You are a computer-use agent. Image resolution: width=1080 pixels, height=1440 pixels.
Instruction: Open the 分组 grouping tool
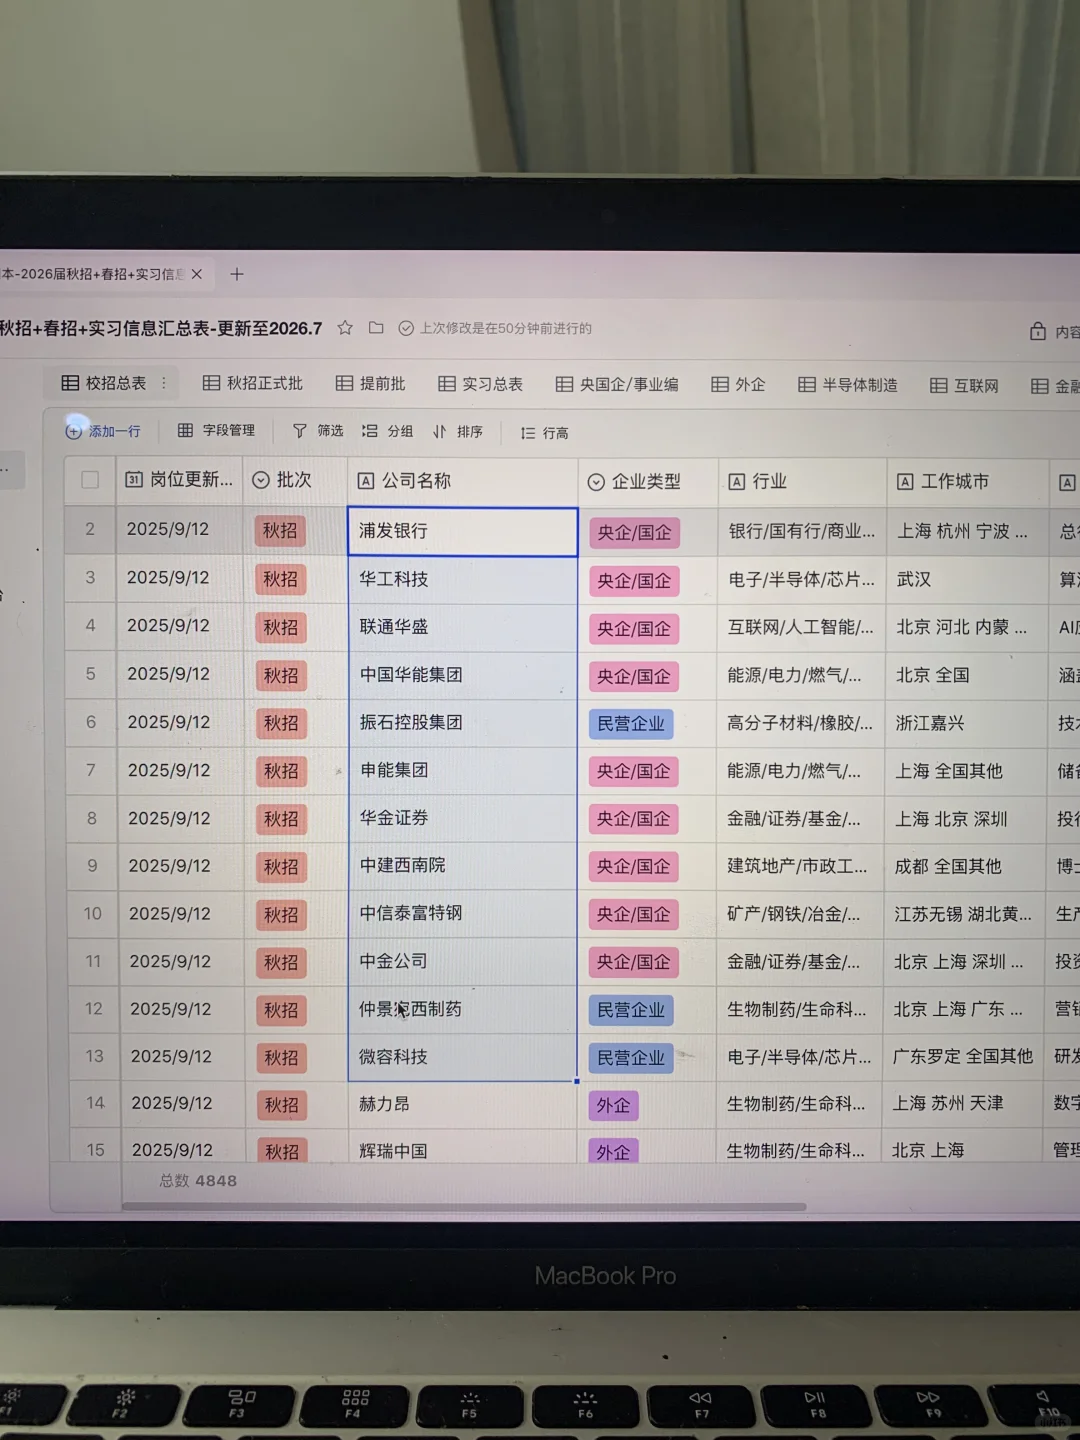(388, 431)
